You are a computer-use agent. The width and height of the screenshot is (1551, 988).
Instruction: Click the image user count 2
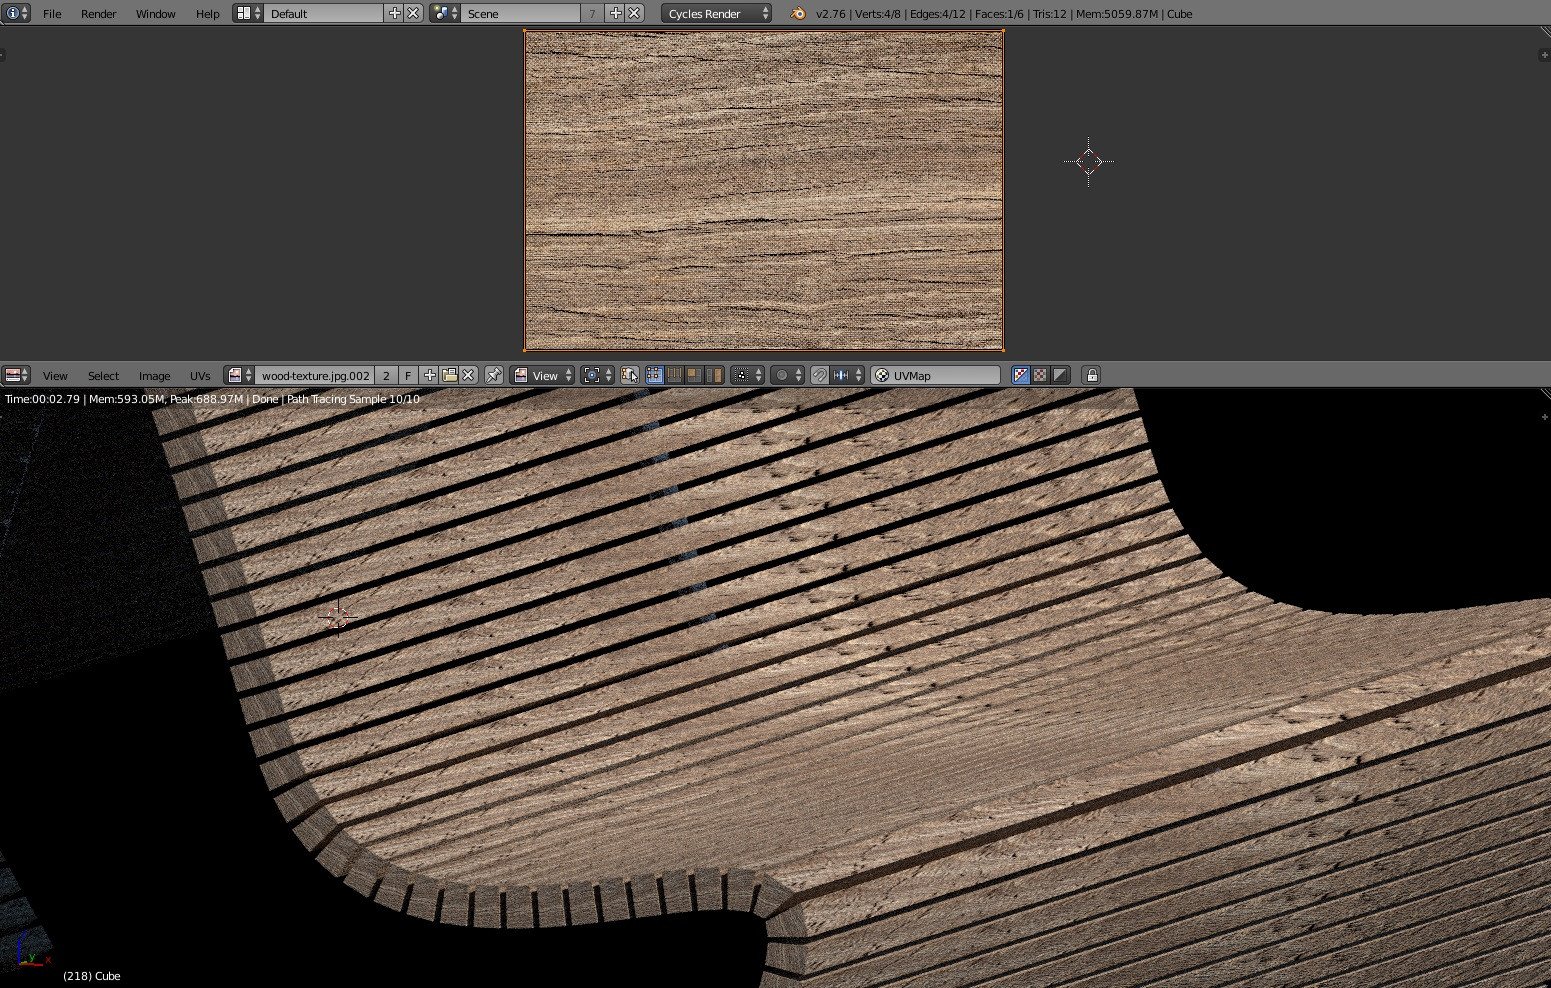pyautogui.click(x=387, y=375)
